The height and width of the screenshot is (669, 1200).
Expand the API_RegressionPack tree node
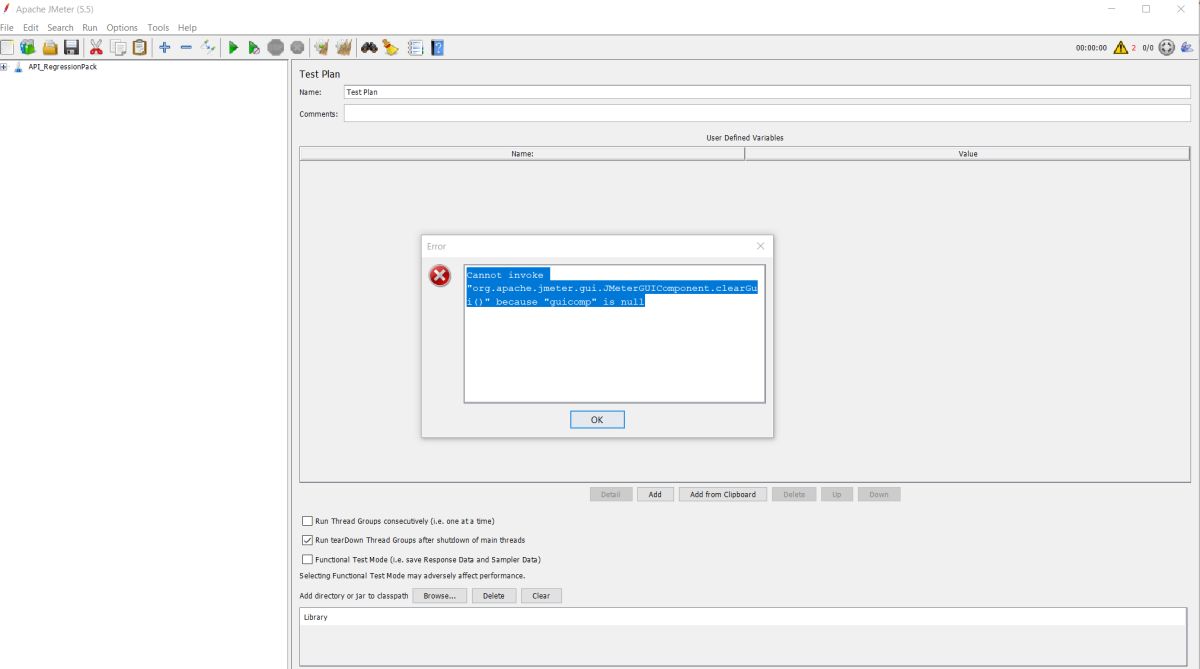(4, 67)
